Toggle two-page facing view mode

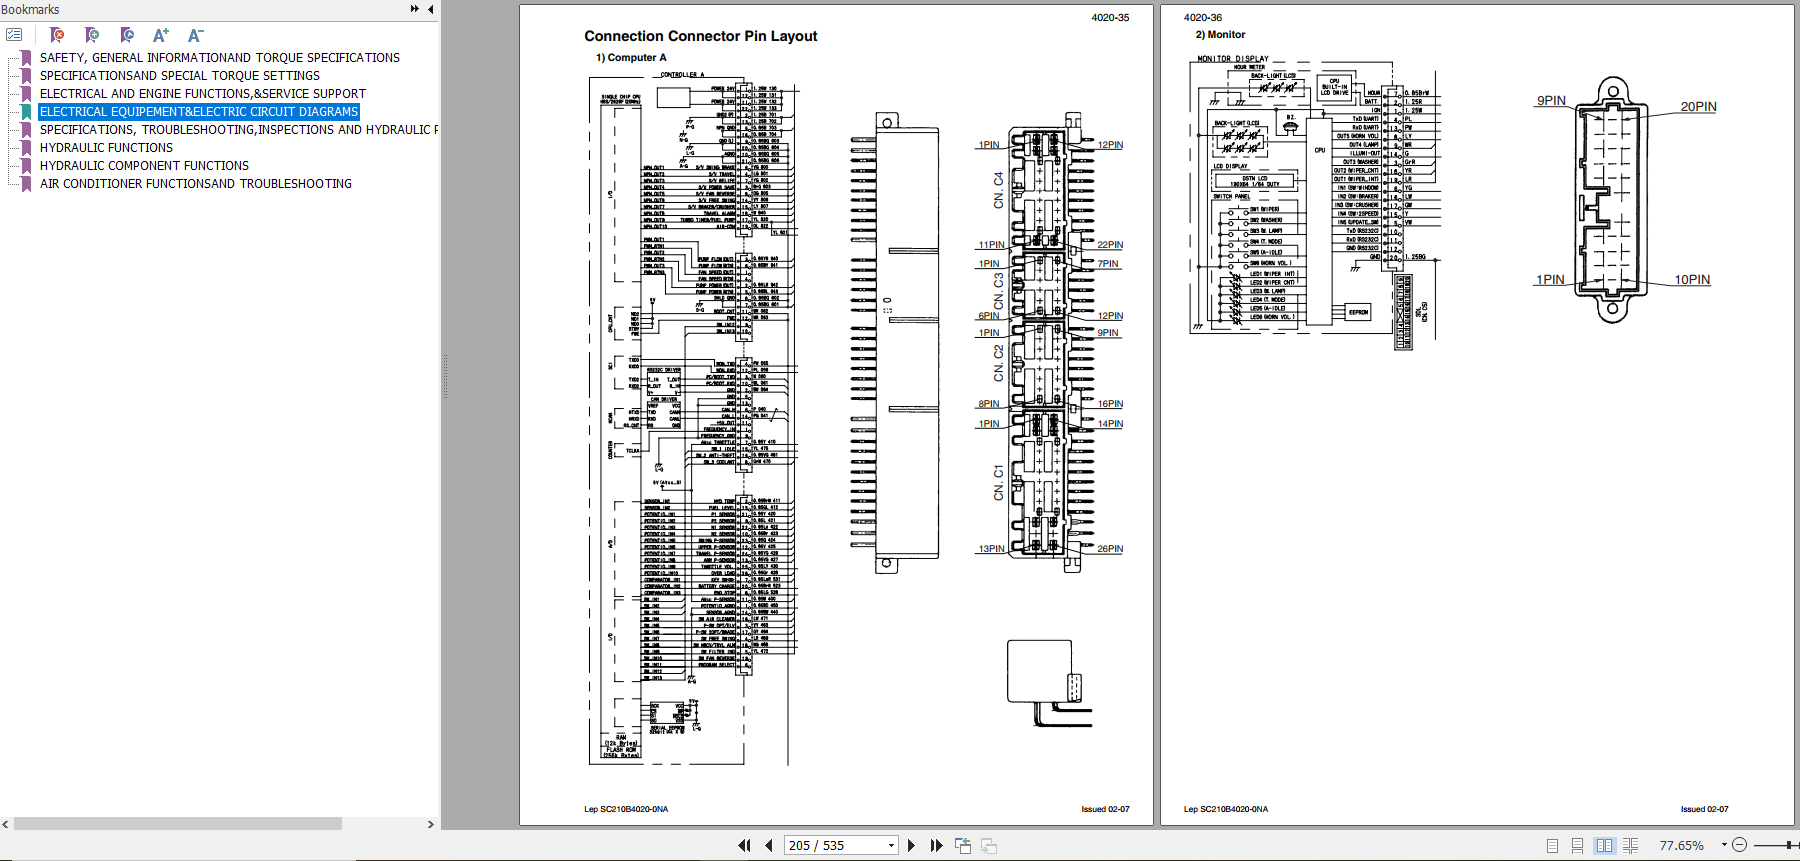pyautogui.click(x=1604, y=845)
